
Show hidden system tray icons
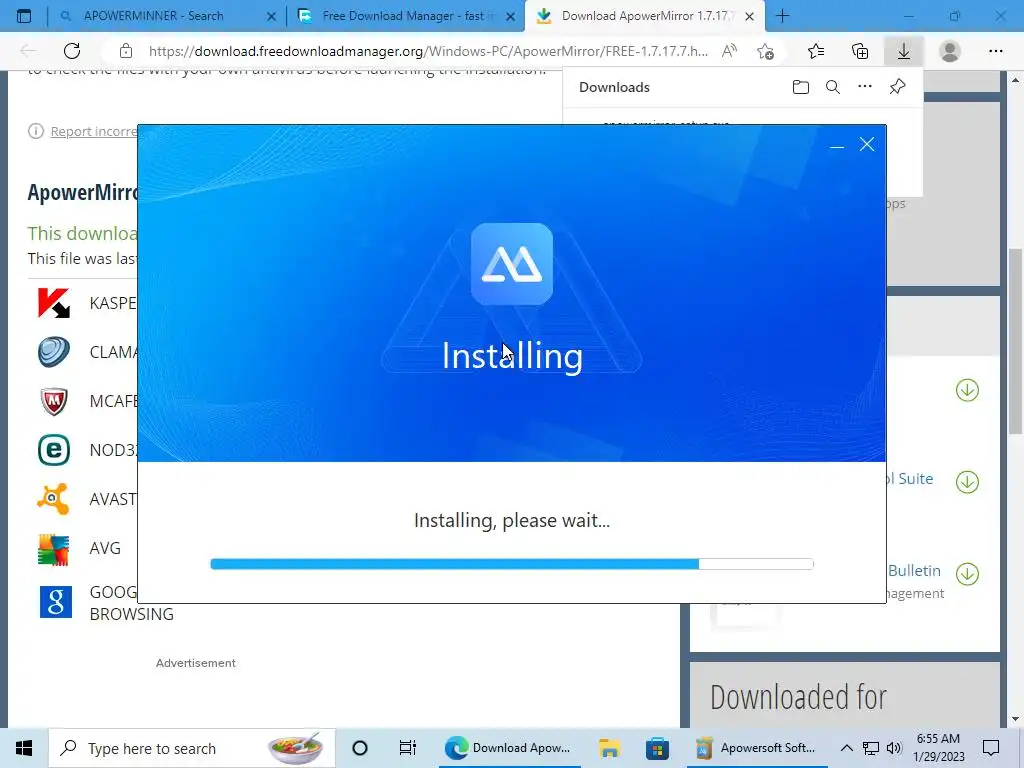[846, 748]
